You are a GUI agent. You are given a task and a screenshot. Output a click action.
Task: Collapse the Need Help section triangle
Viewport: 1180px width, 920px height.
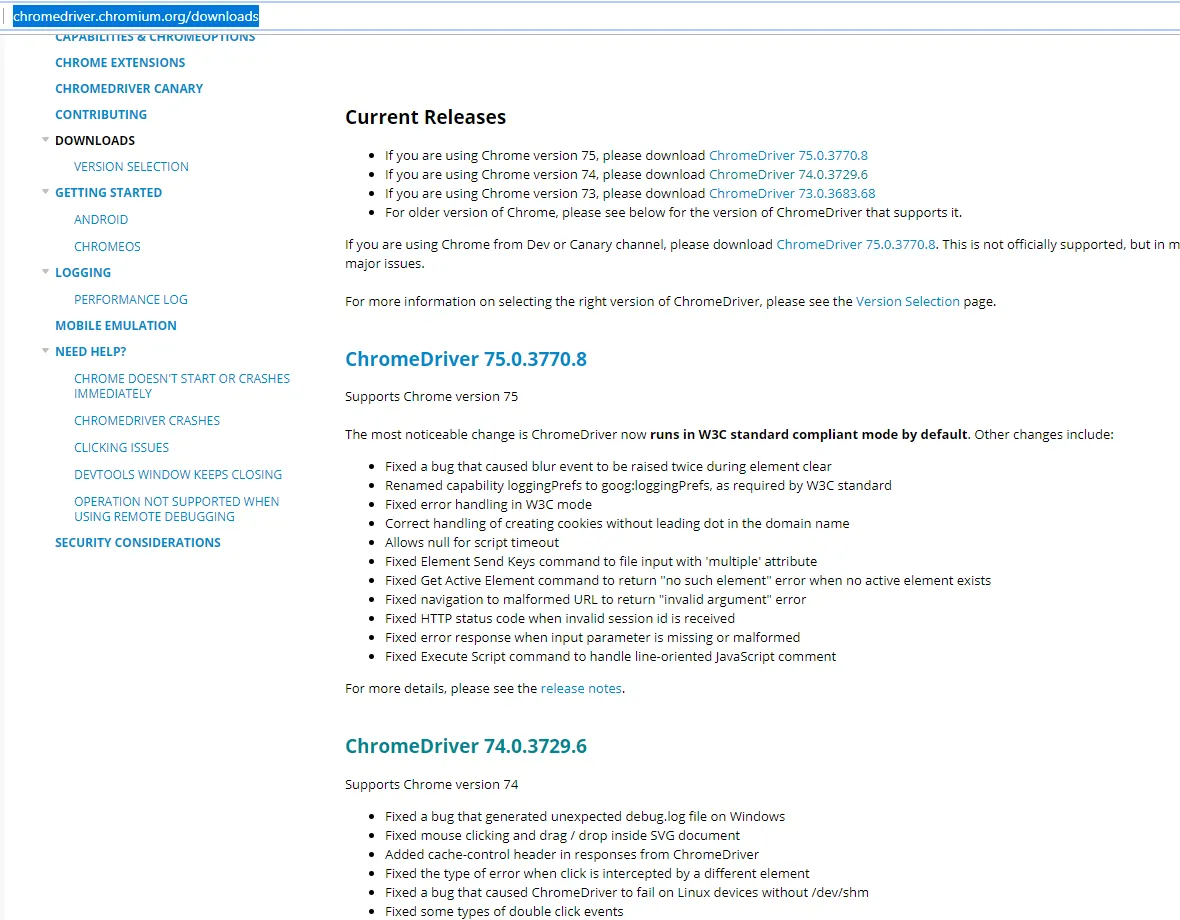(45, 351)
